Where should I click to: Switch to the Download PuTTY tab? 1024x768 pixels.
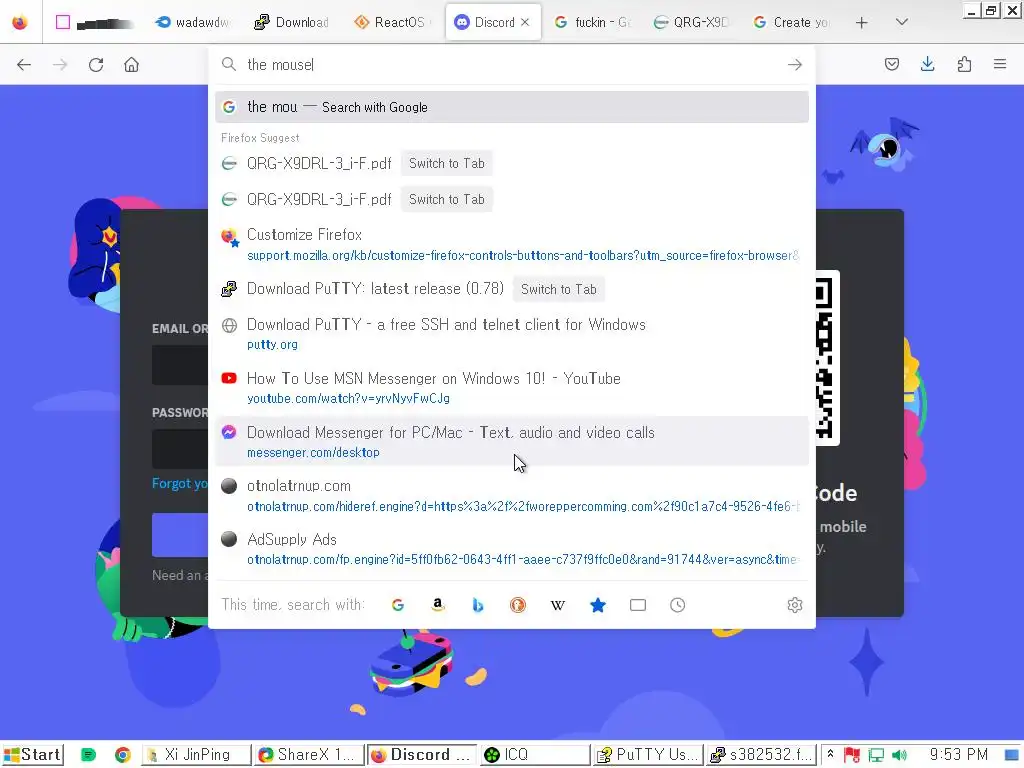click(x=291, y=22)
